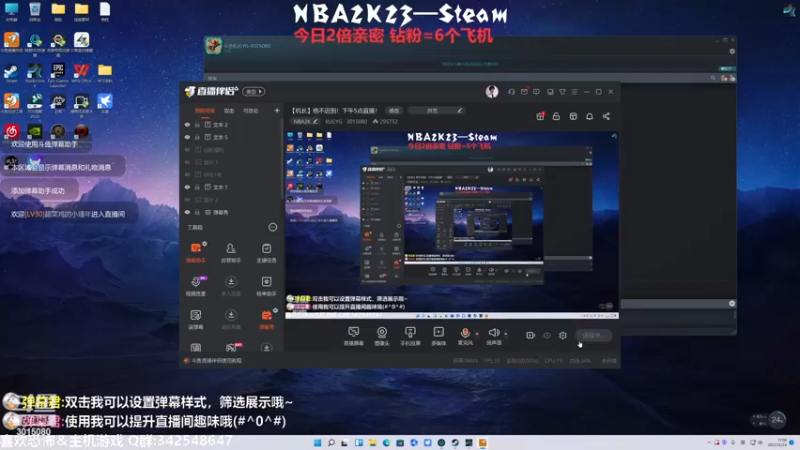The height and width of the screenshot is (450, 800).
Task: Toggle the preview eye icon in bottom bar
Action: click(x=546, y=335)
